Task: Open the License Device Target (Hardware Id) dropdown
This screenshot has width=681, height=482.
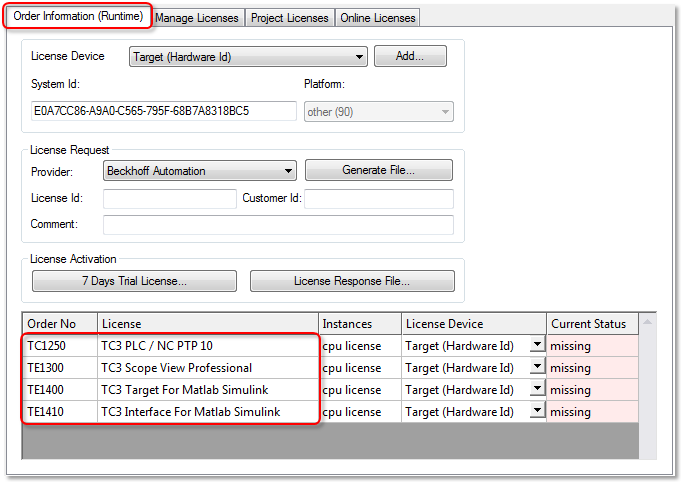Action: tap(248, 56)
